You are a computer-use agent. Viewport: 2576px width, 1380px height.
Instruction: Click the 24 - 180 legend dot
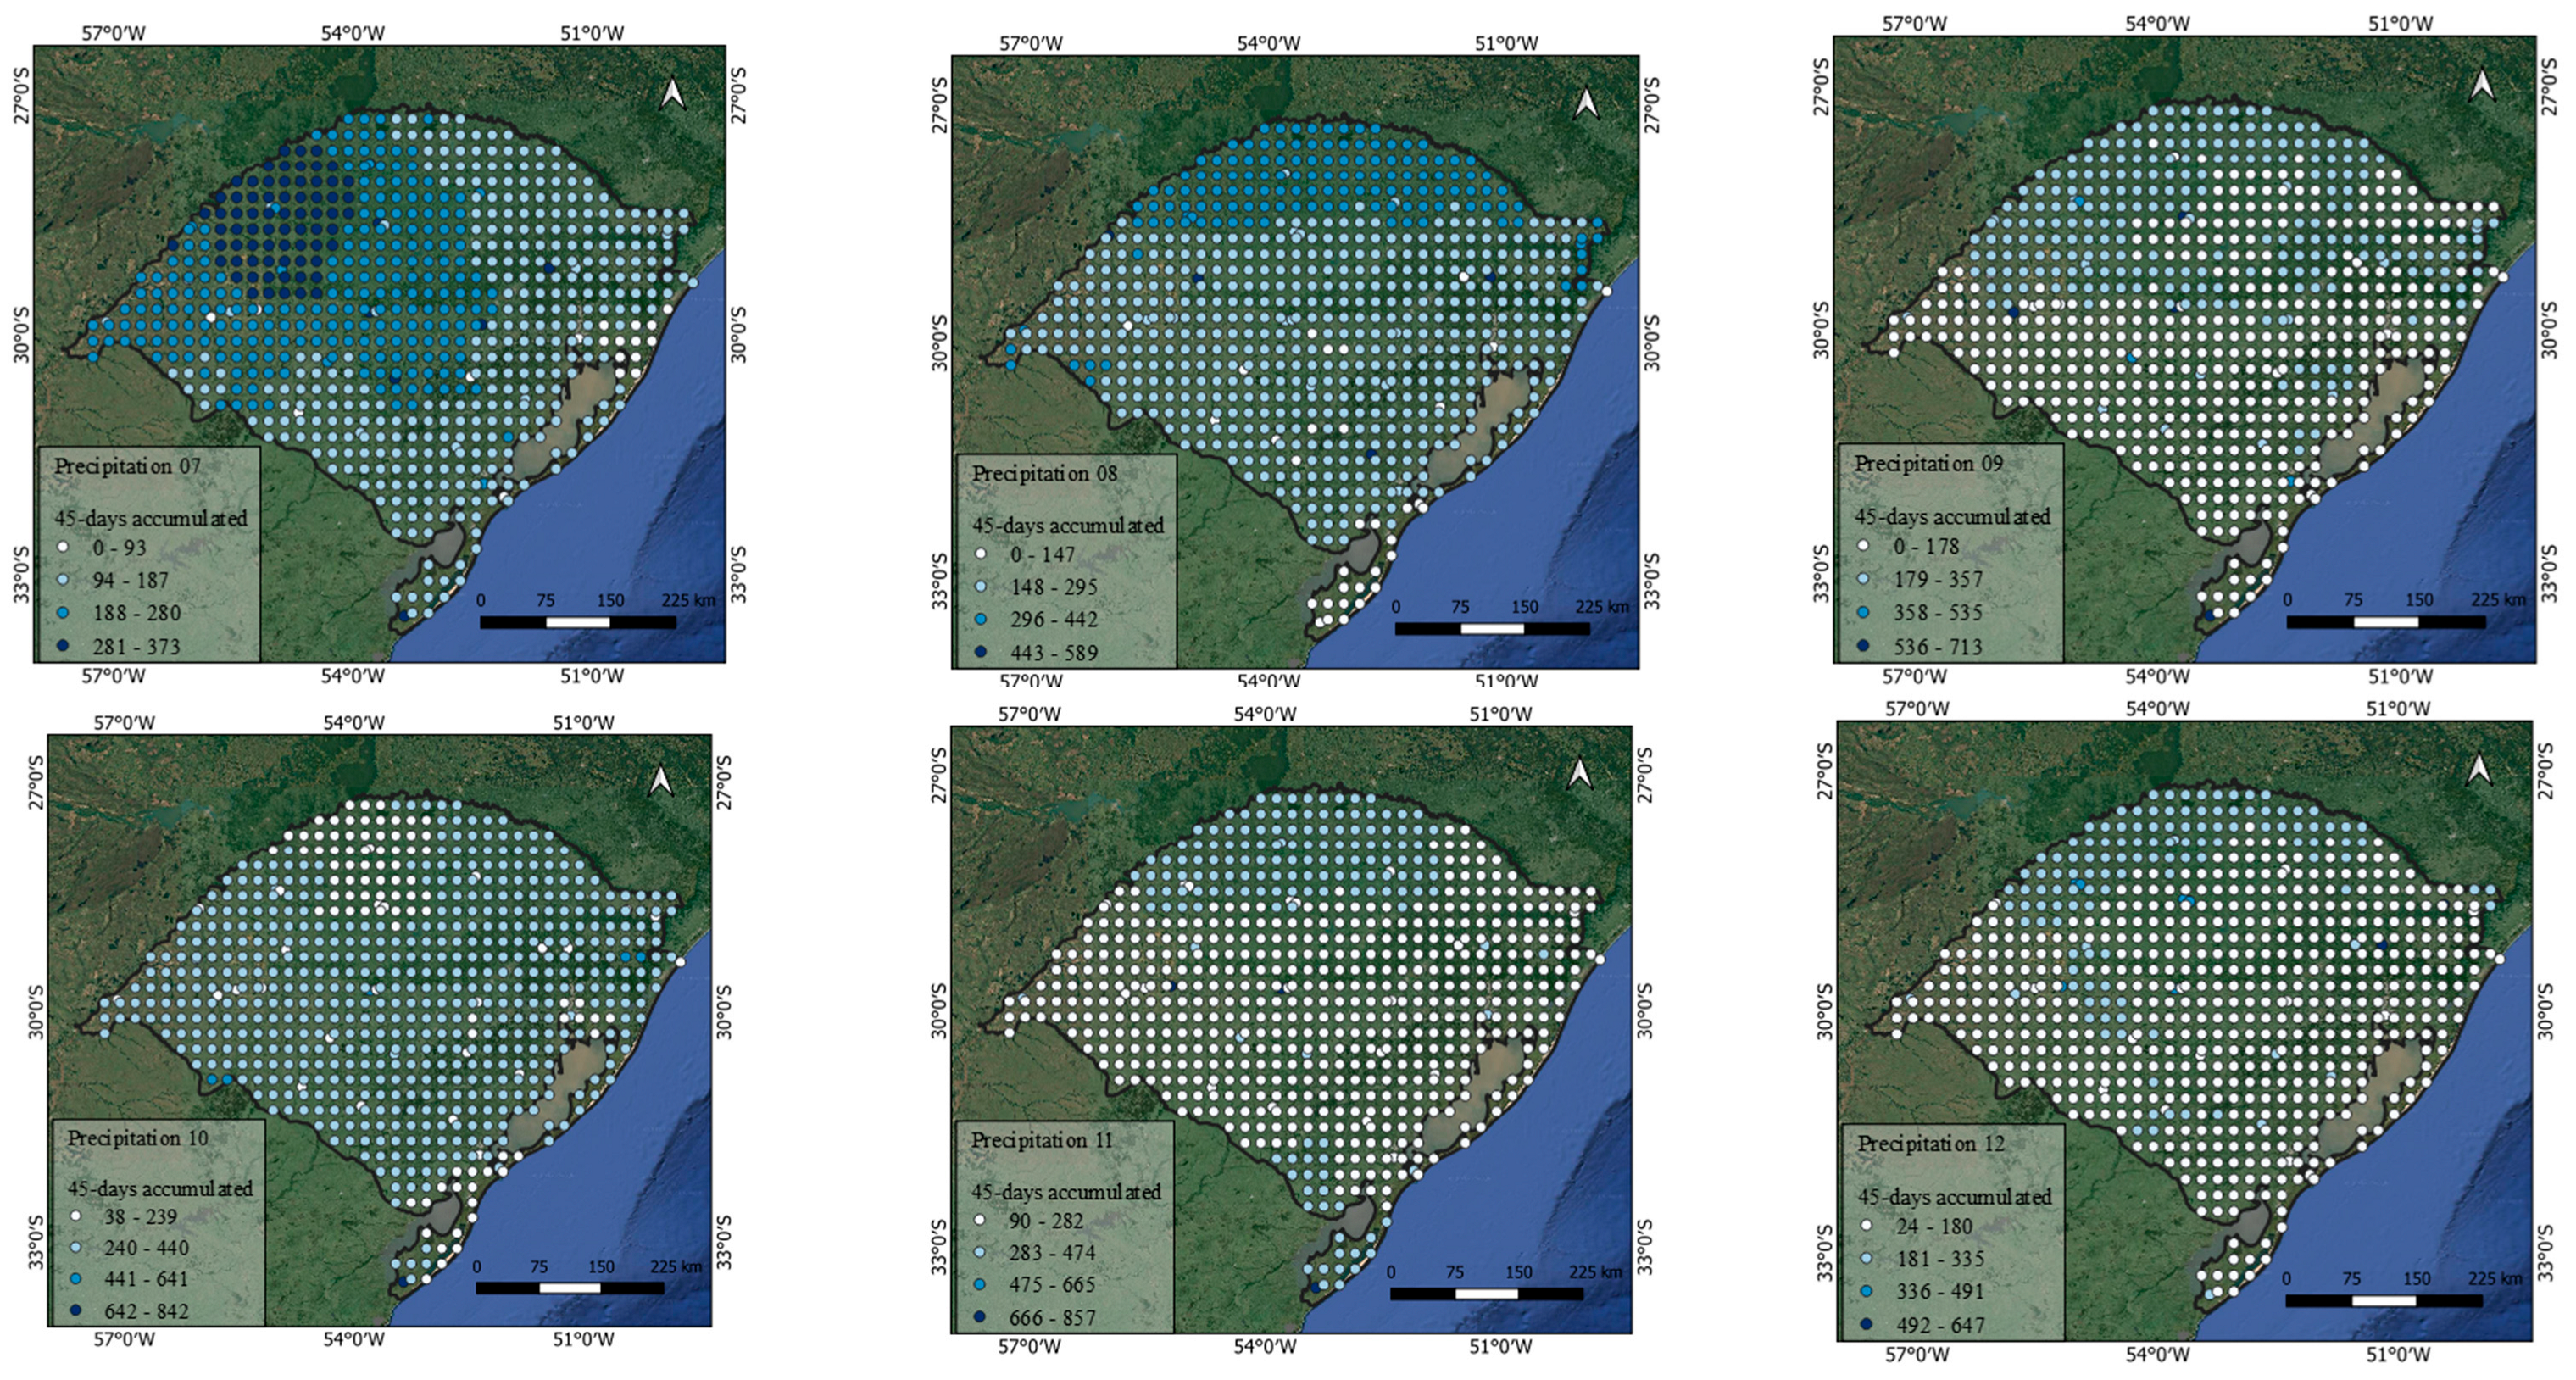point(1866,1225)
